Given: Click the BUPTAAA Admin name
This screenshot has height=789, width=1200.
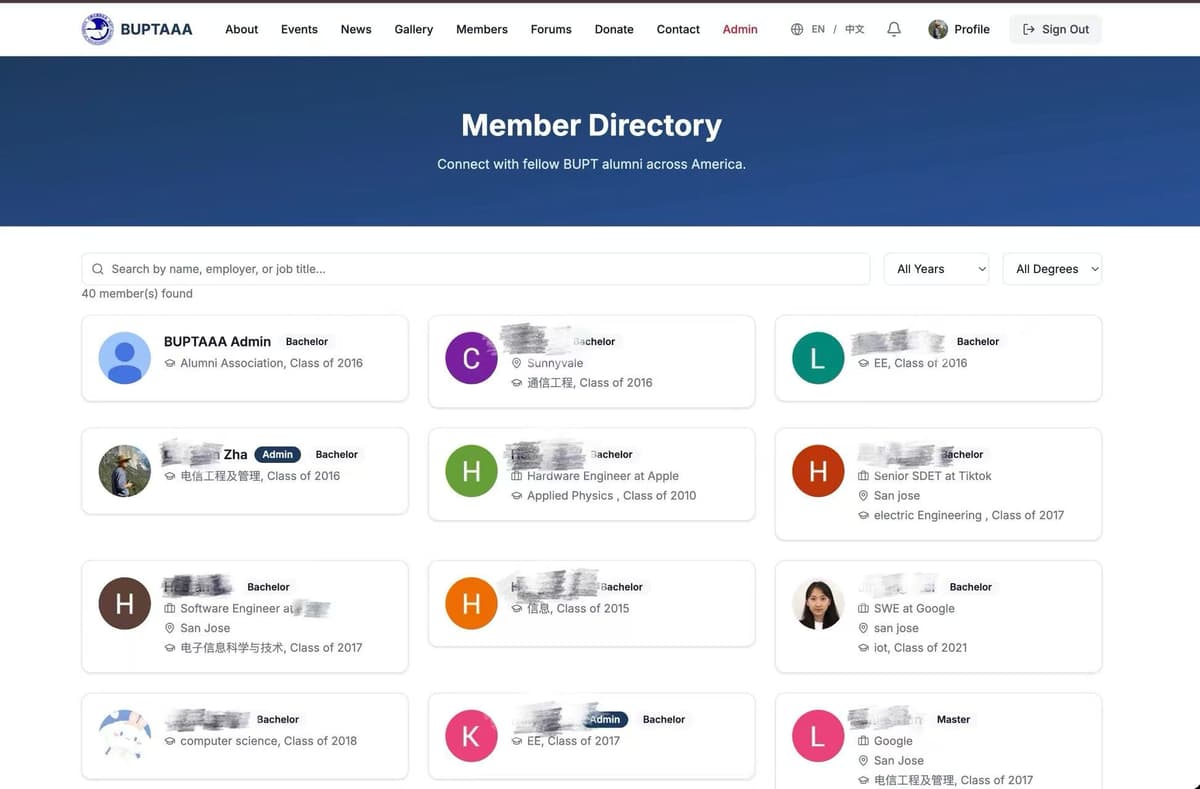Looking at the screenshot, I should click(x=217, y=342).
